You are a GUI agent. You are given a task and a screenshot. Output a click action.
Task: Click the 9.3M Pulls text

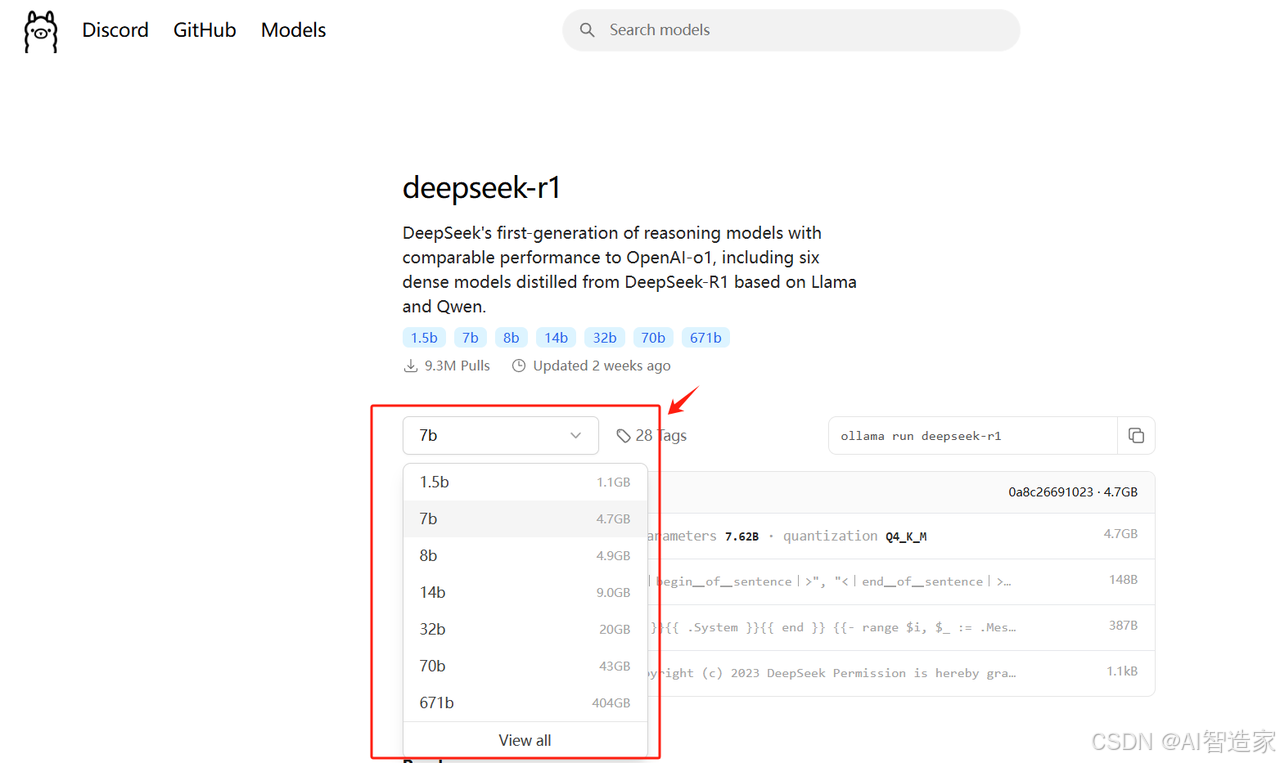point(457,366)
